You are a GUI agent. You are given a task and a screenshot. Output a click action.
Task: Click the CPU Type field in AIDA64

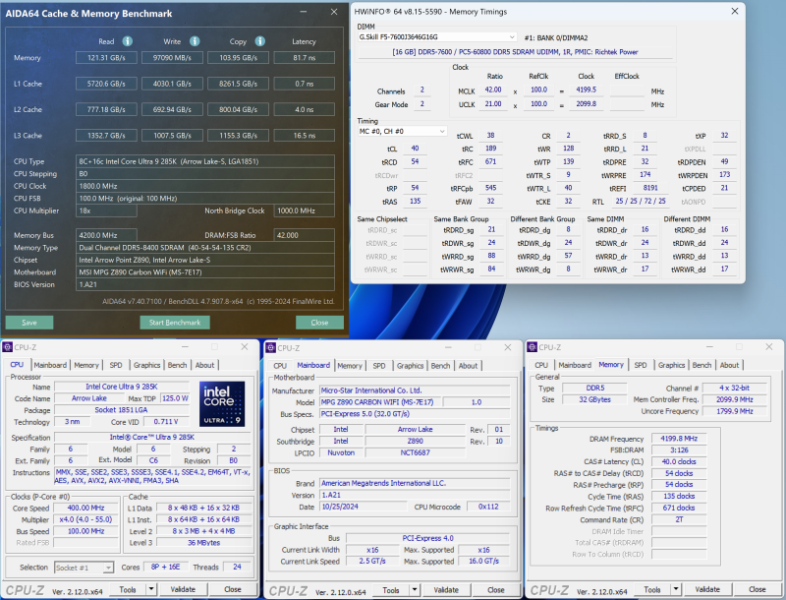[206, 161]
